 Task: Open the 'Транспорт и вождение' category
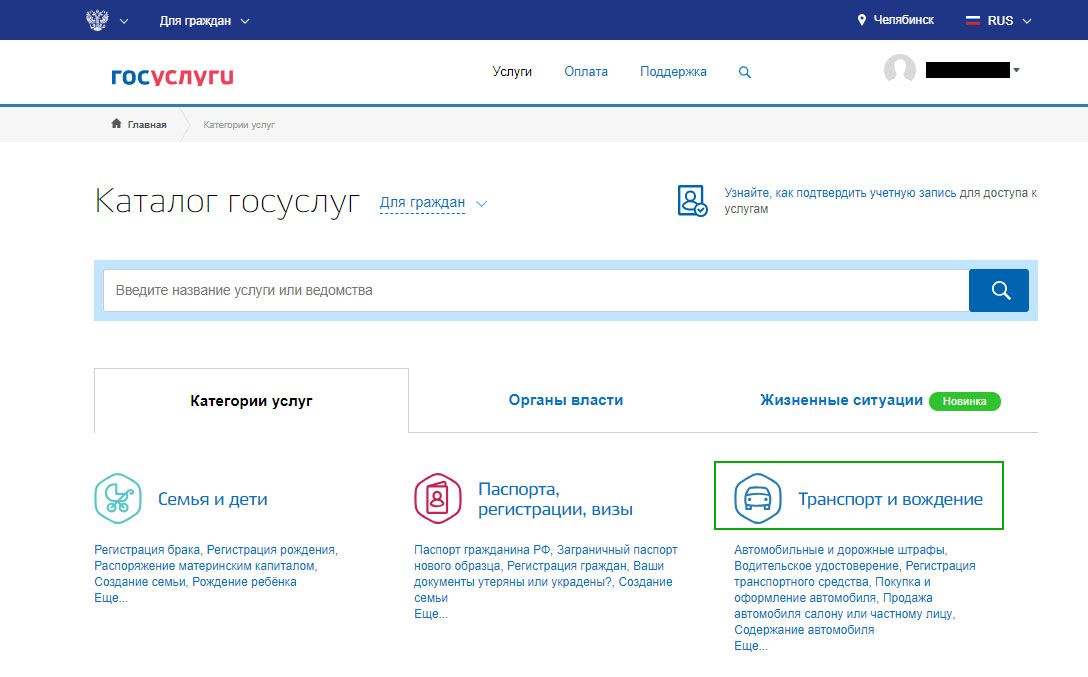(x=890, y=499)
